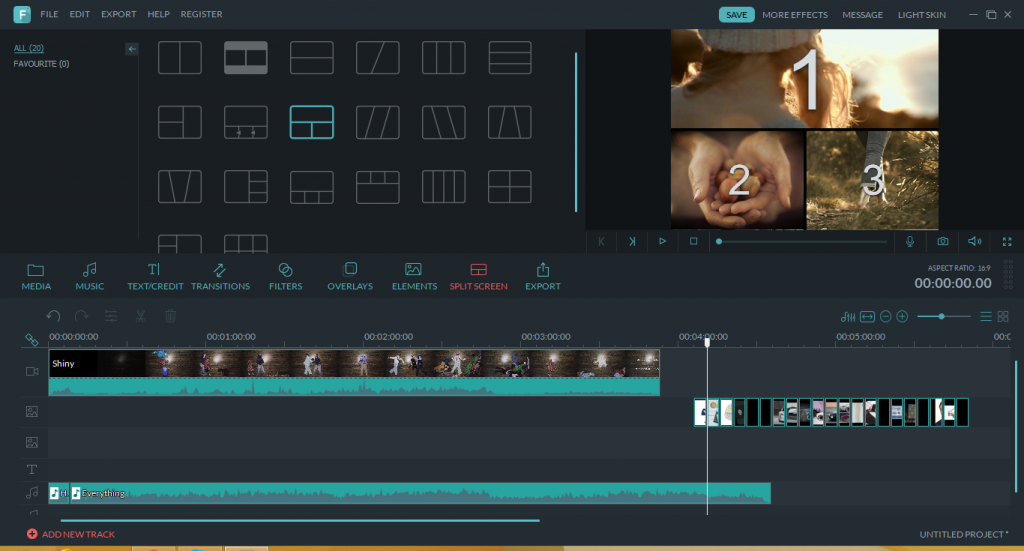This screenshot has width=1024, height=551.
Task: Open the Media library tab
Action: tap(36, 276)
